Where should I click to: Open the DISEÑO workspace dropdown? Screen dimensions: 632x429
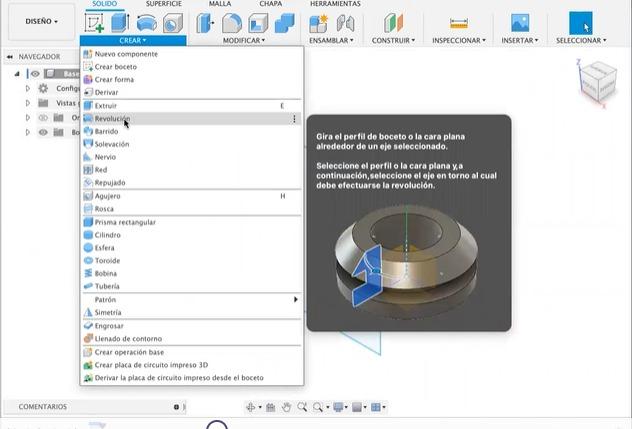42,21
